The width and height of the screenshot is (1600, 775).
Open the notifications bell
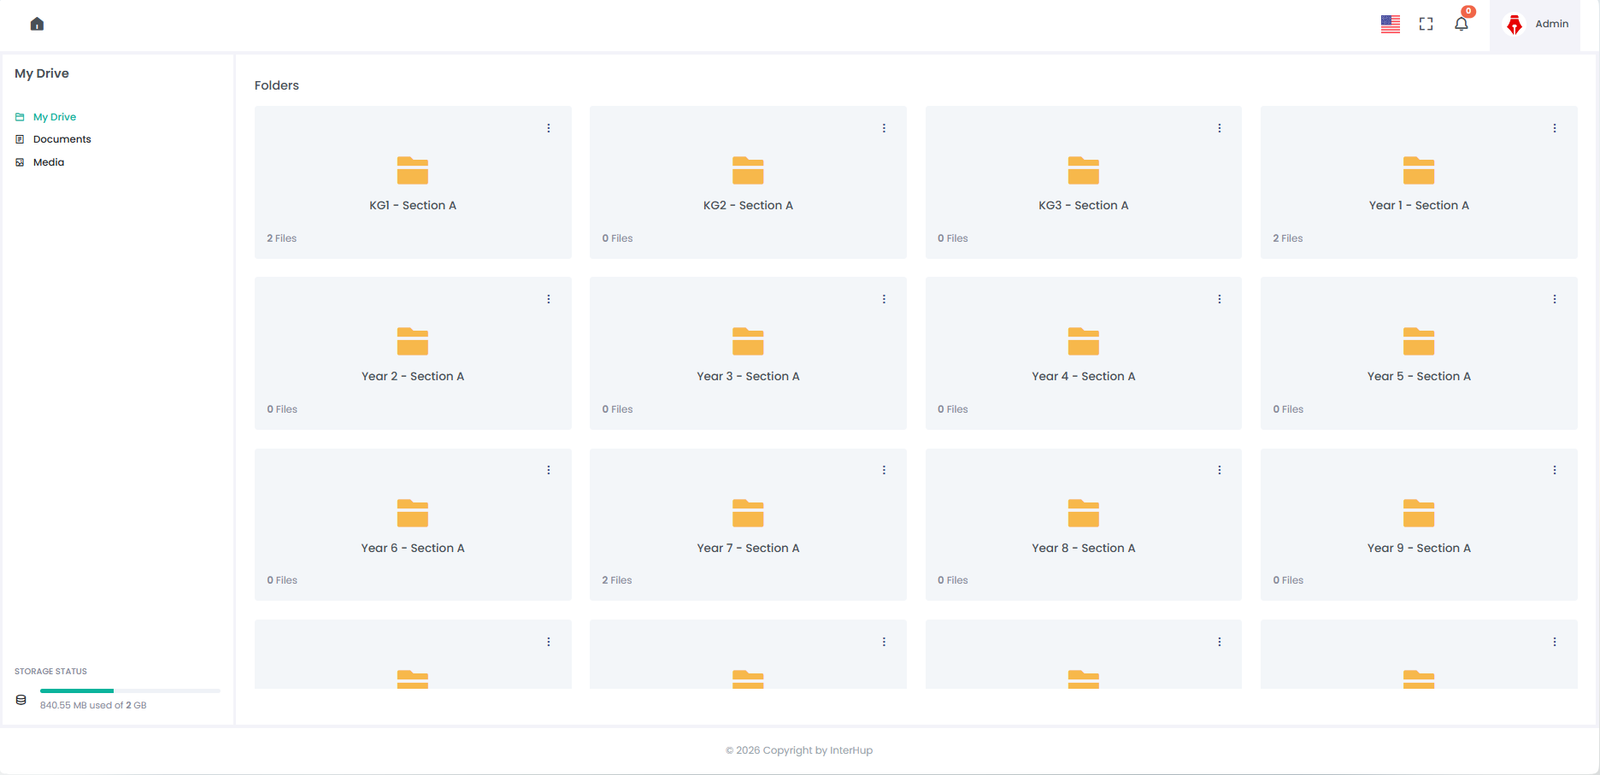tap(1461, 24)
